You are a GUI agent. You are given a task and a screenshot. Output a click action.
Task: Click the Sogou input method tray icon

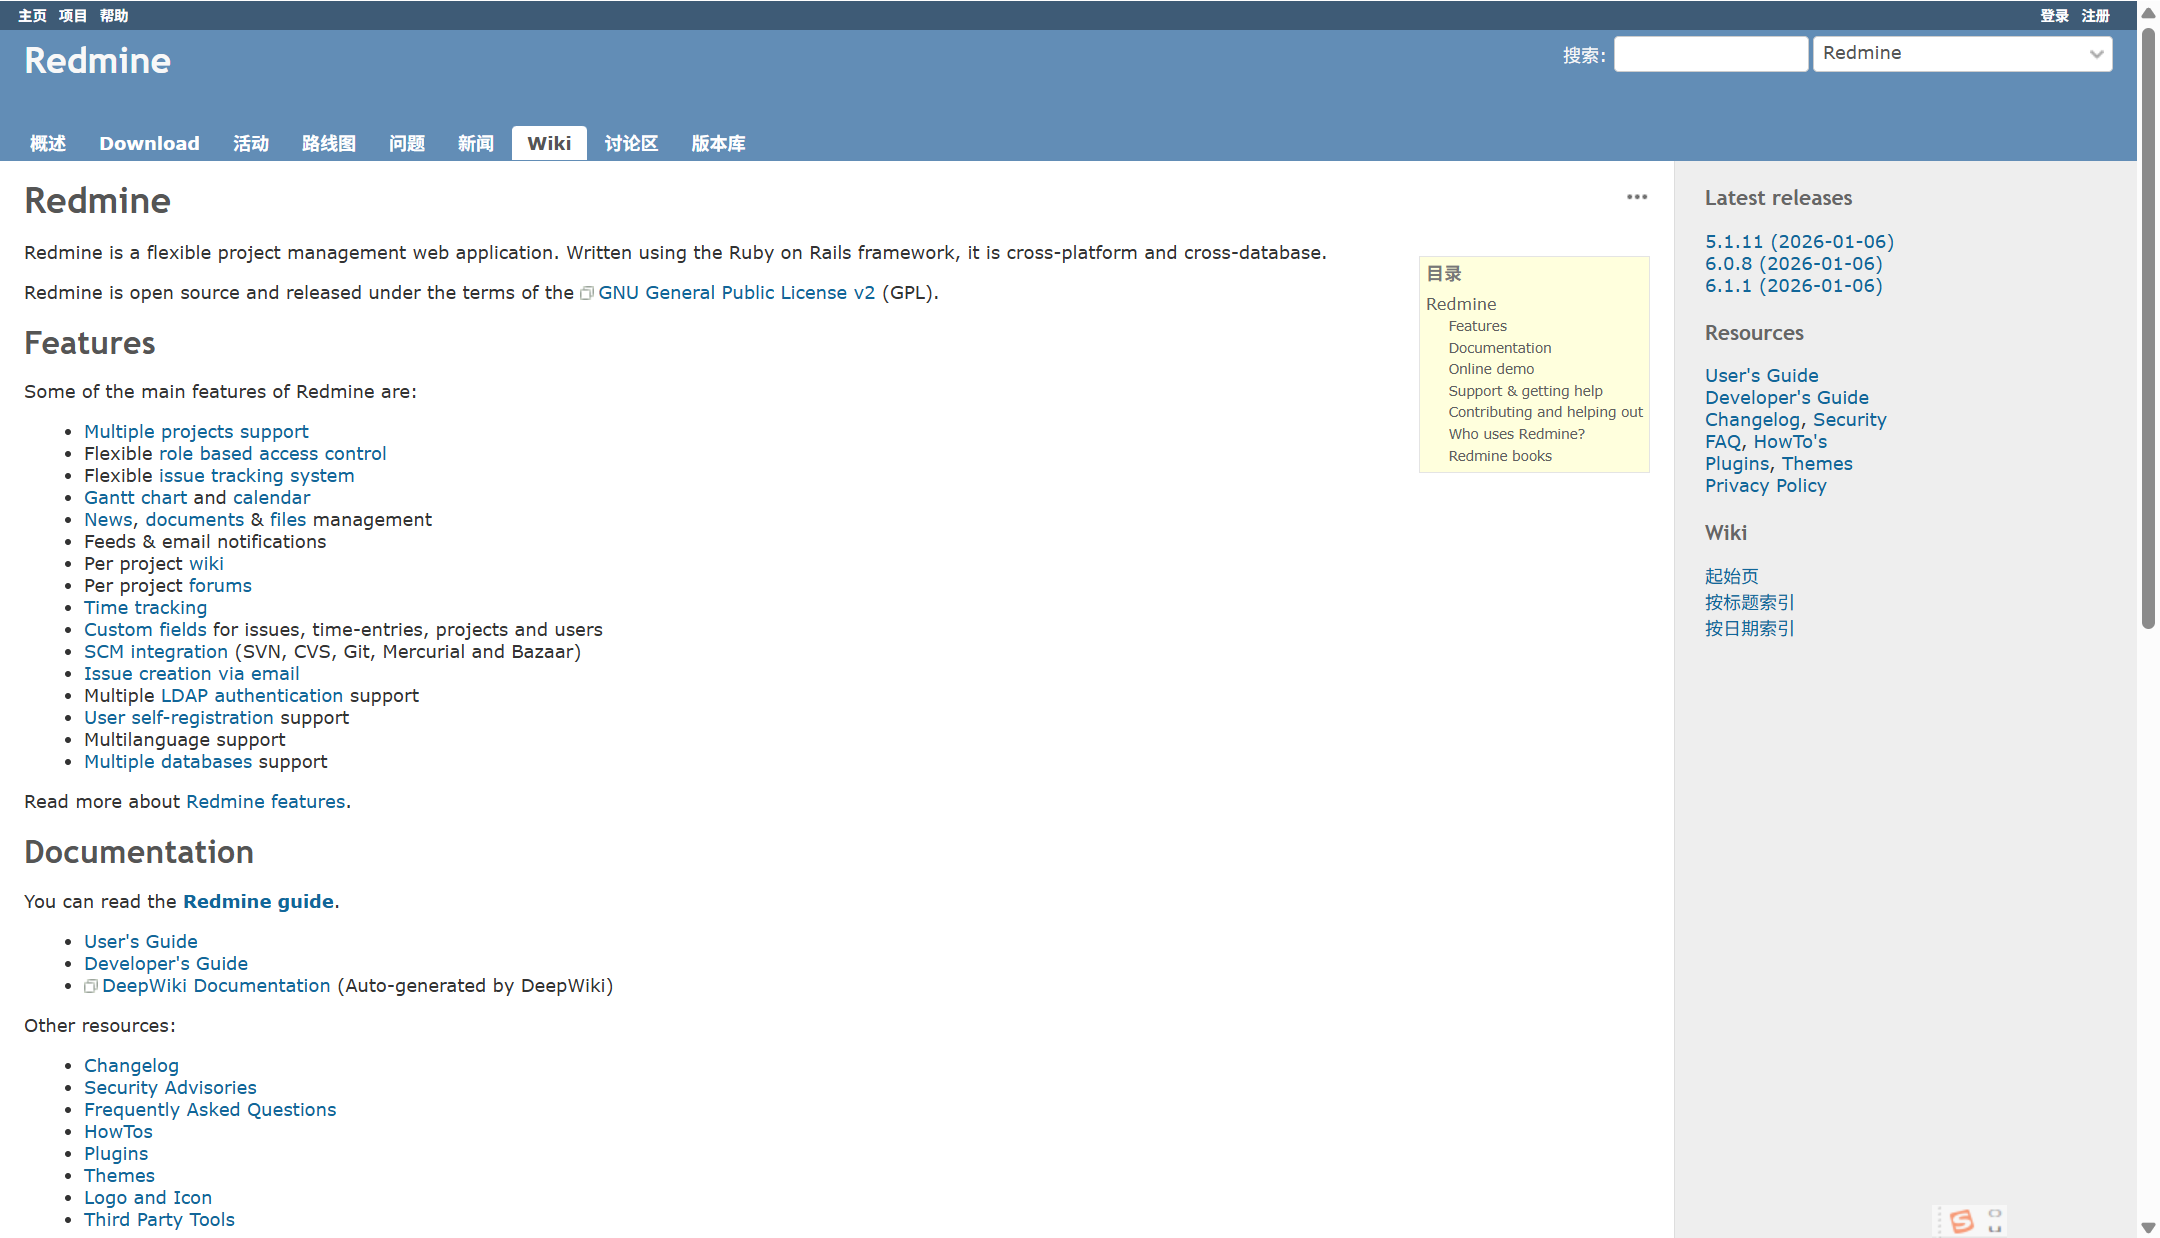pyautogui.click(x=1961, y=1220)
